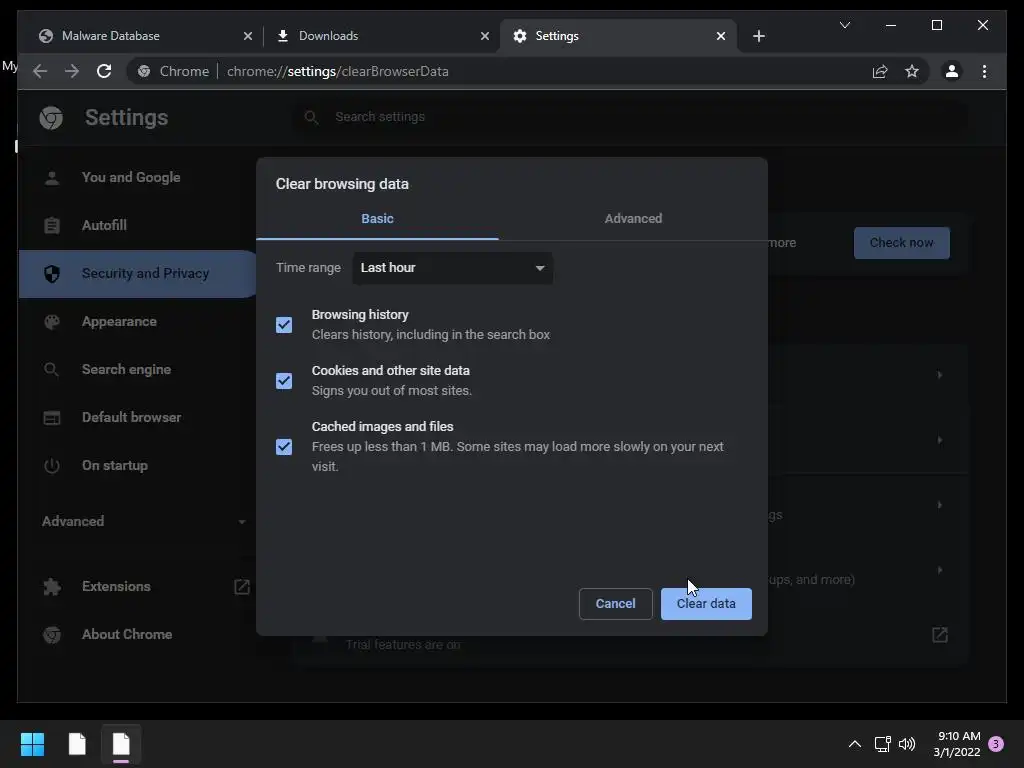Click the Extensions puzzle piece icon
This screenshot has height=768, width=1024.
coord(52,587)
